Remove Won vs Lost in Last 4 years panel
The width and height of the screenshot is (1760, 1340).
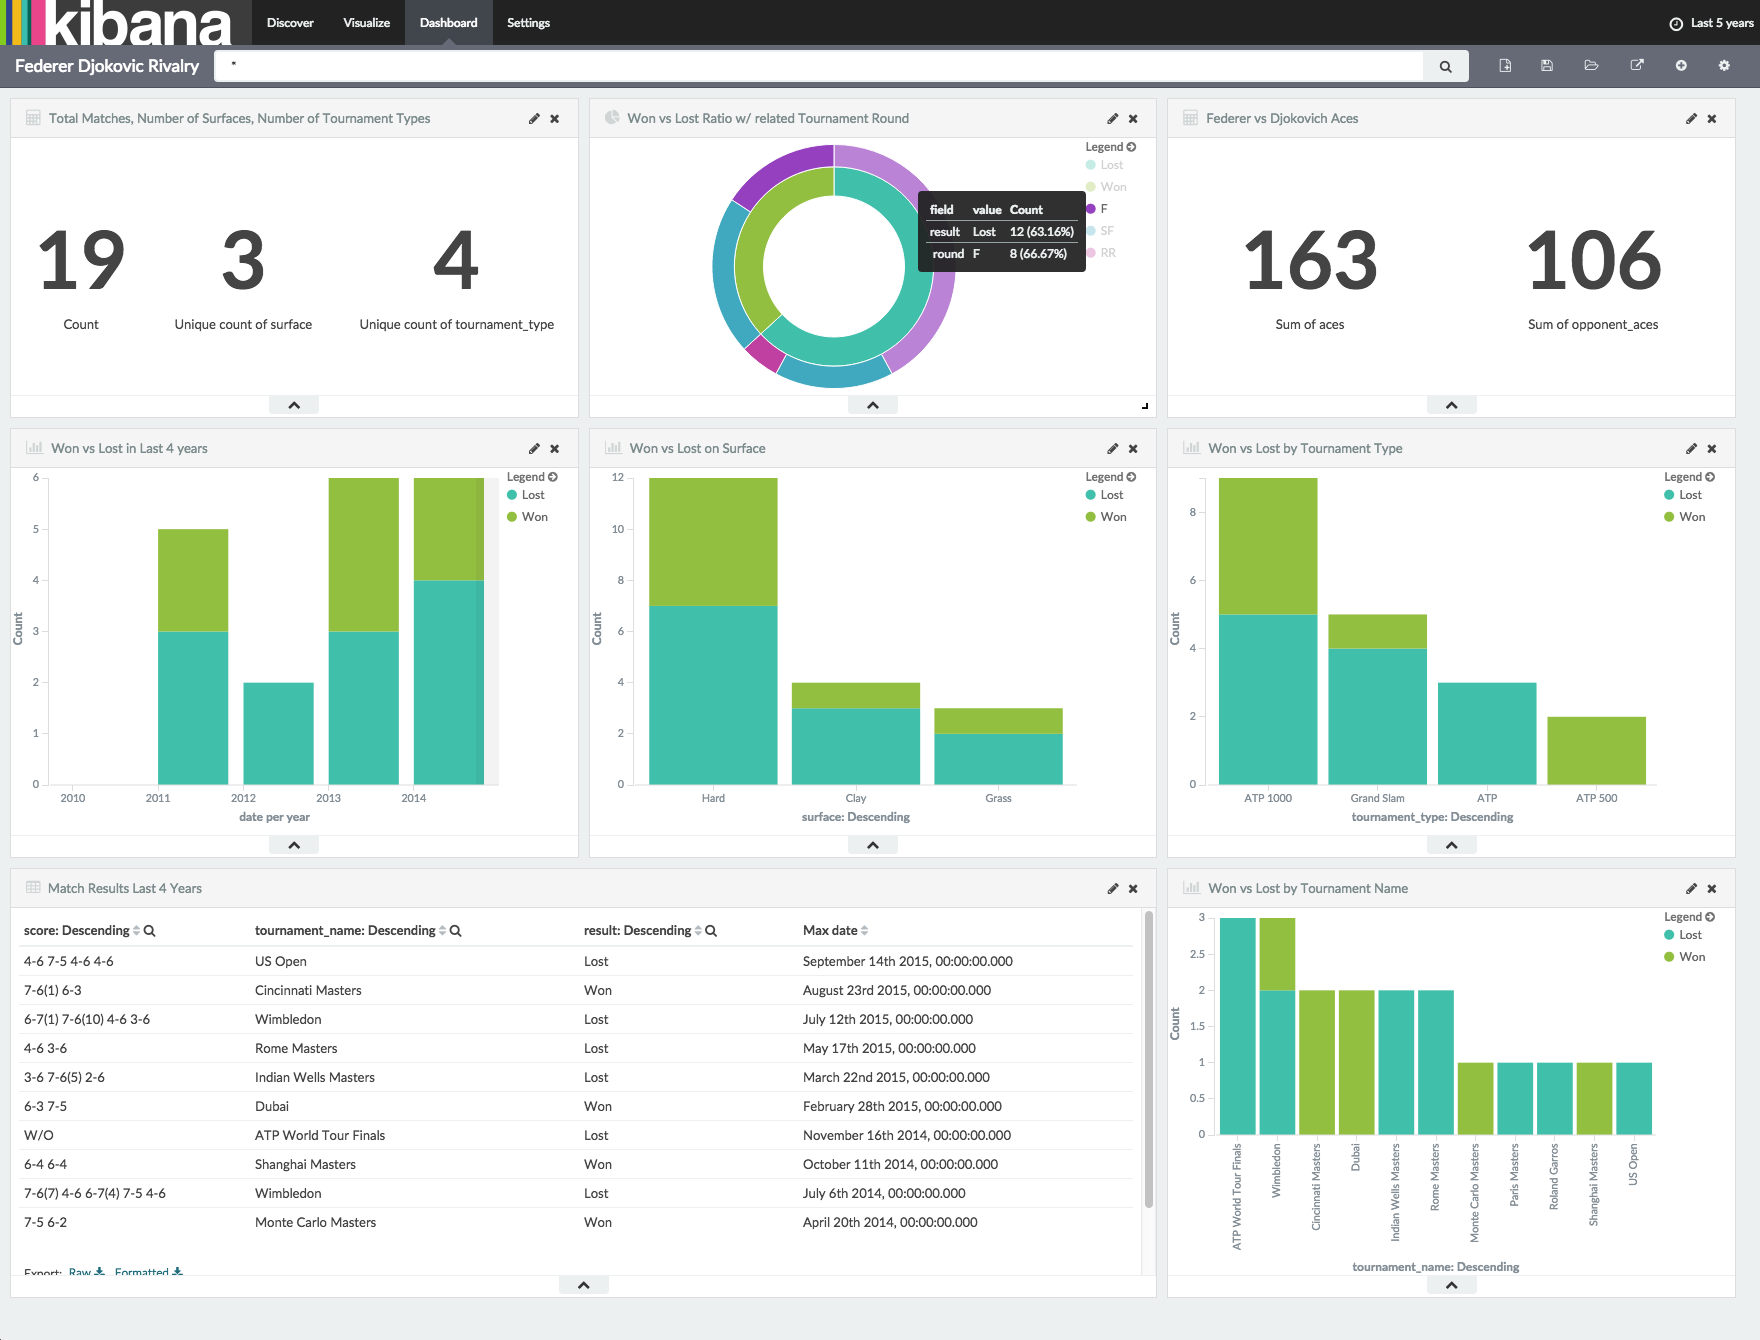point(555,448)
